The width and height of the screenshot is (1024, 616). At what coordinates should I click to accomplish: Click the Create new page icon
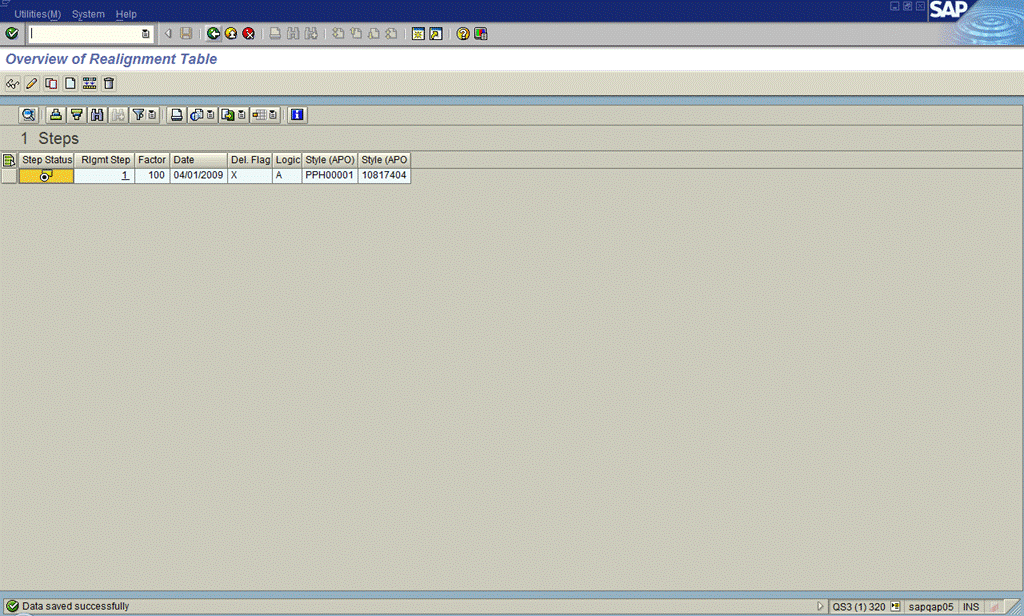click(70, 84)
